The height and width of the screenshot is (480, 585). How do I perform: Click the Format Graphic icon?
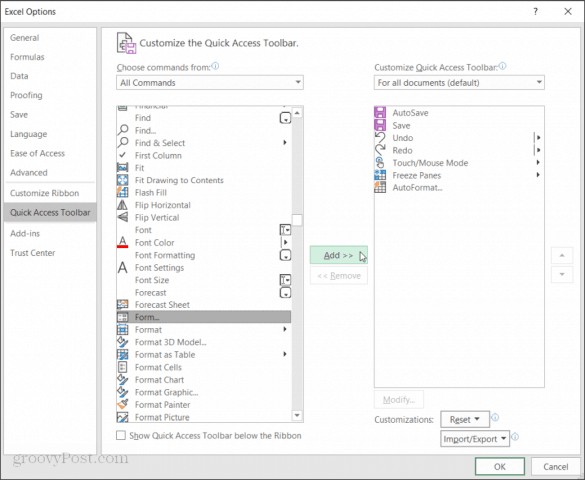tap(123, 392)
